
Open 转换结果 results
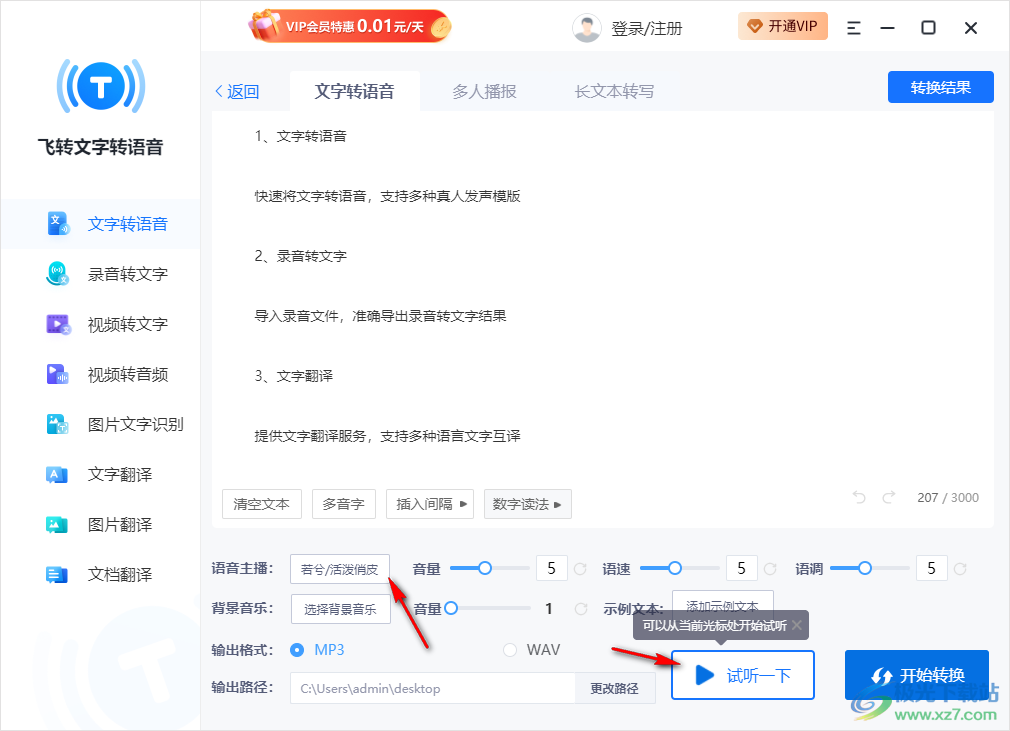[x=940, y=87]
